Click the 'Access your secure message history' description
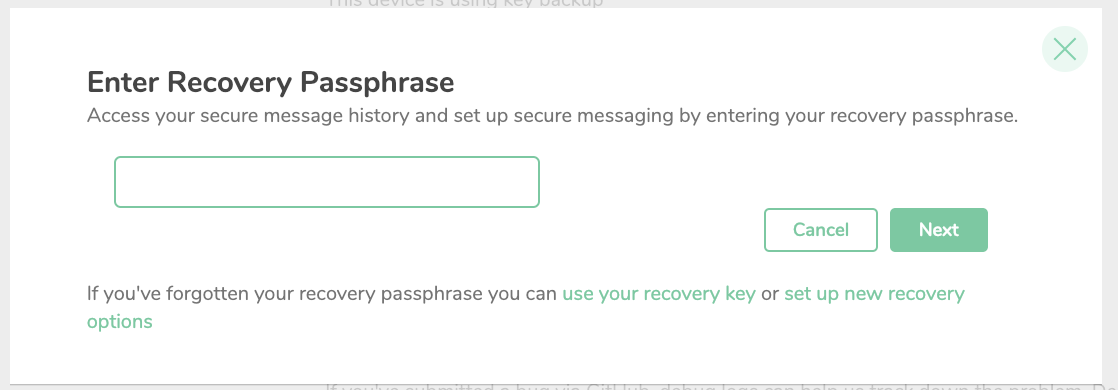 pyautogui.click(x=552, y=116)
